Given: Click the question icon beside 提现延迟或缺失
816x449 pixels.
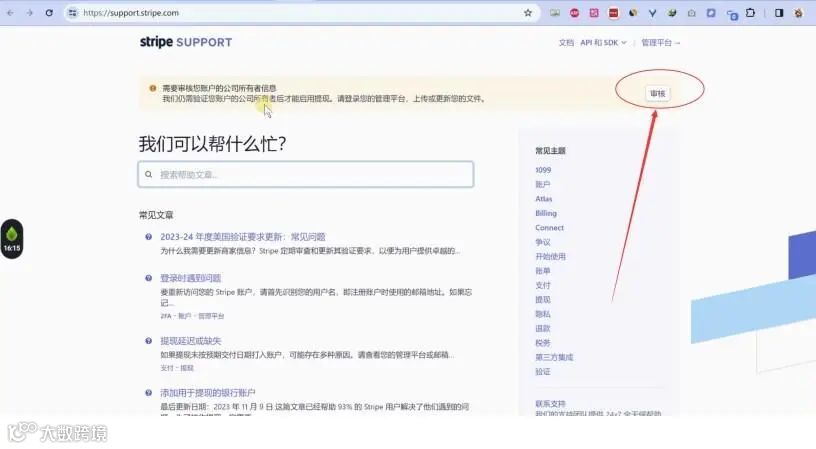Looking at the screenshot, I should point(148,341).
